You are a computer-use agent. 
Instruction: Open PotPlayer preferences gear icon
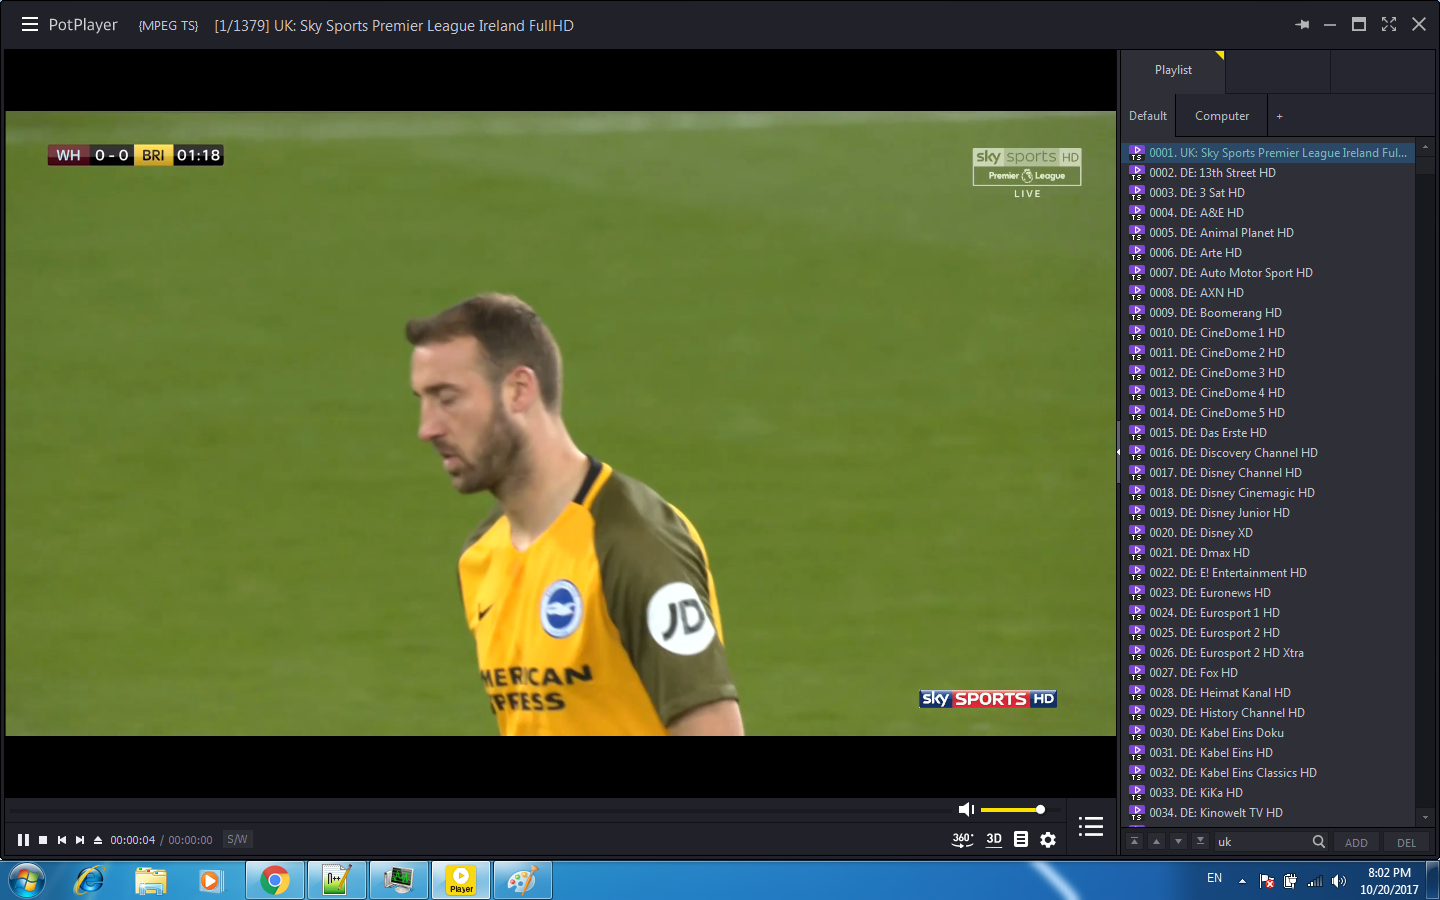pyautogui.click(x=1047, y=841)
